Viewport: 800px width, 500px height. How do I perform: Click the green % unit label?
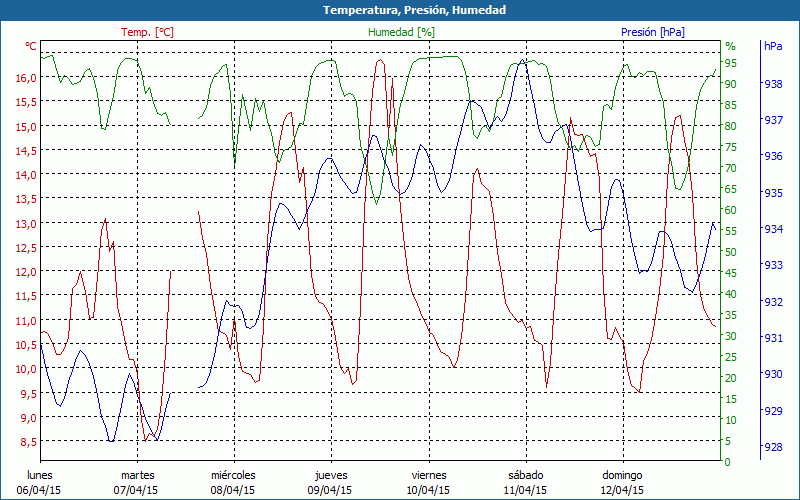pyautogui.click(x=730, y=46)
